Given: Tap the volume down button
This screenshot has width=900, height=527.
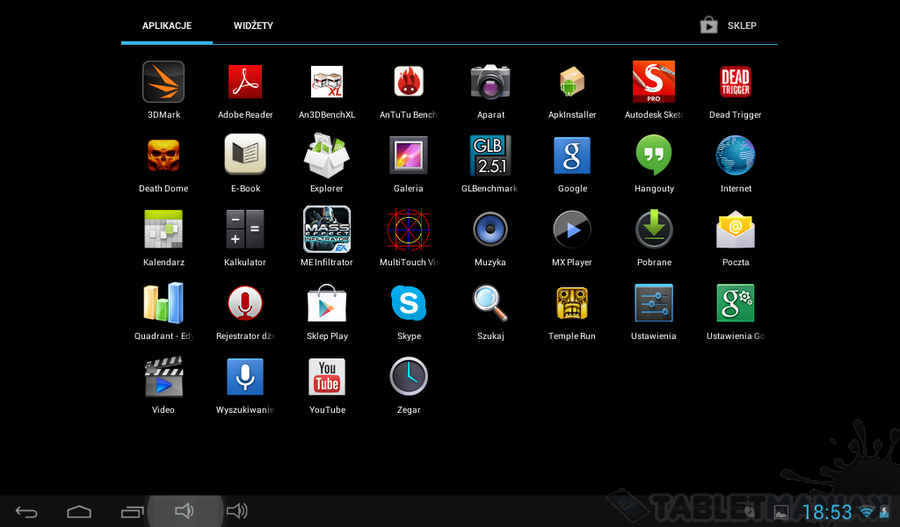Looking at the screenshot, I should pyautogui.click(x=184, y=511).
